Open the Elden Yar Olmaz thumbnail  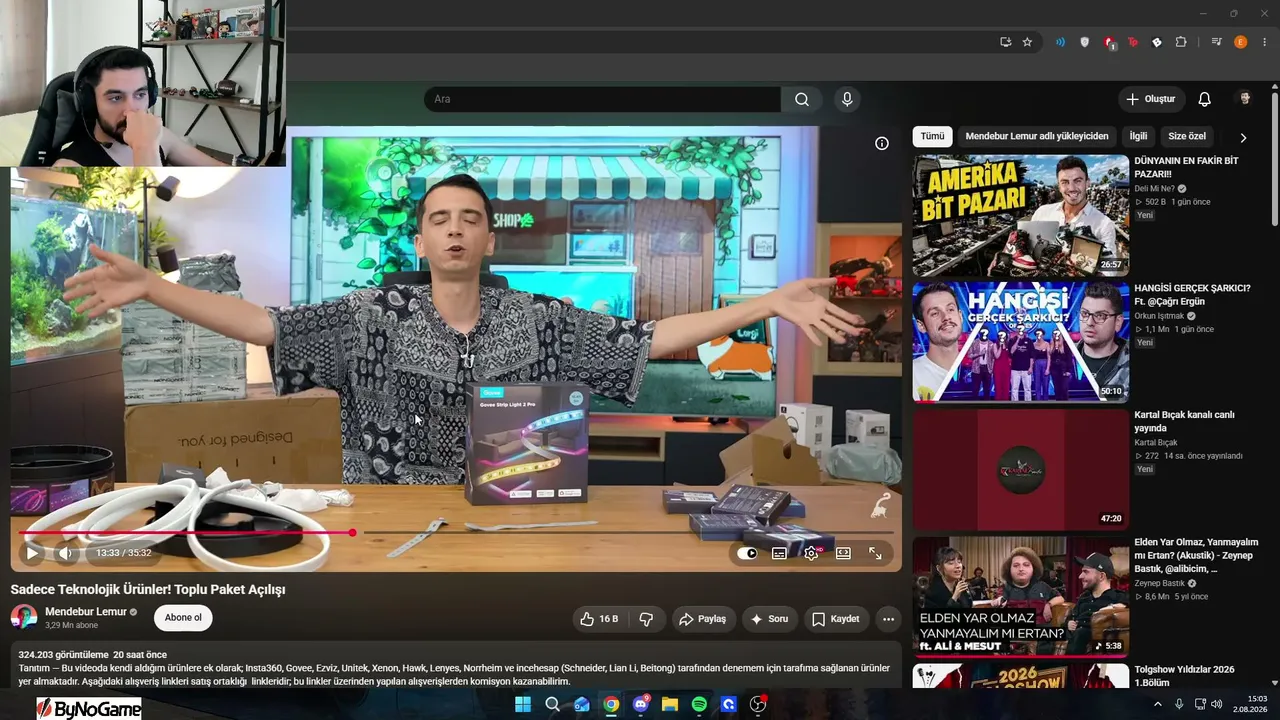coord(1021,596)
